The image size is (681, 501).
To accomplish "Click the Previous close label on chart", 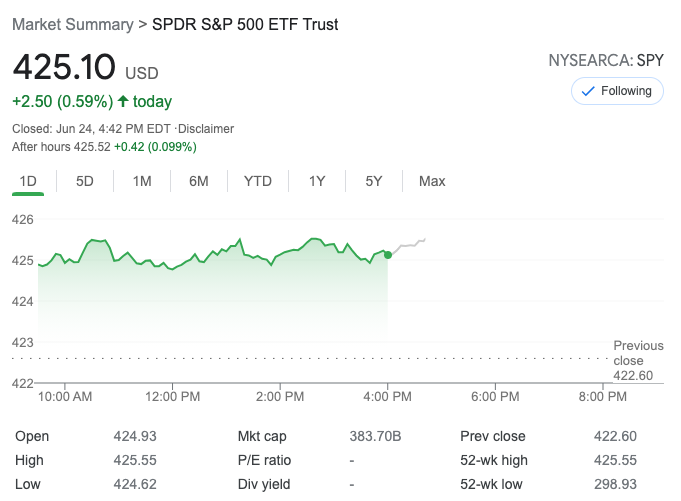I will point(638,353).
